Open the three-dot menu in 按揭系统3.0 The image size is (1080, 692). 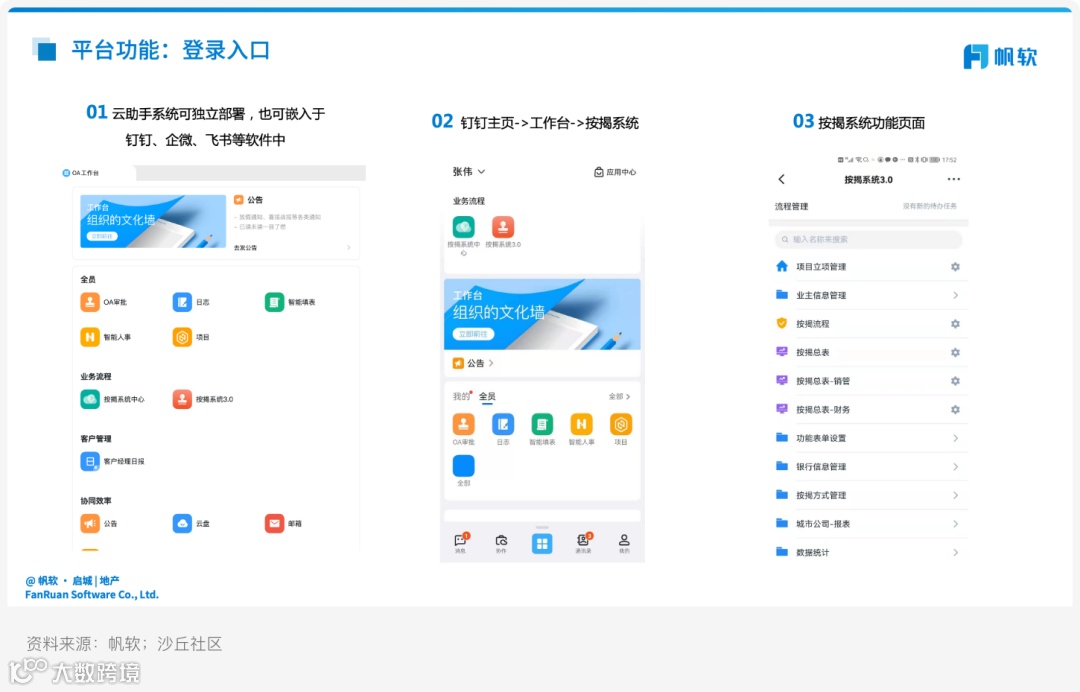pyautogui.click(x=953, y=179)
